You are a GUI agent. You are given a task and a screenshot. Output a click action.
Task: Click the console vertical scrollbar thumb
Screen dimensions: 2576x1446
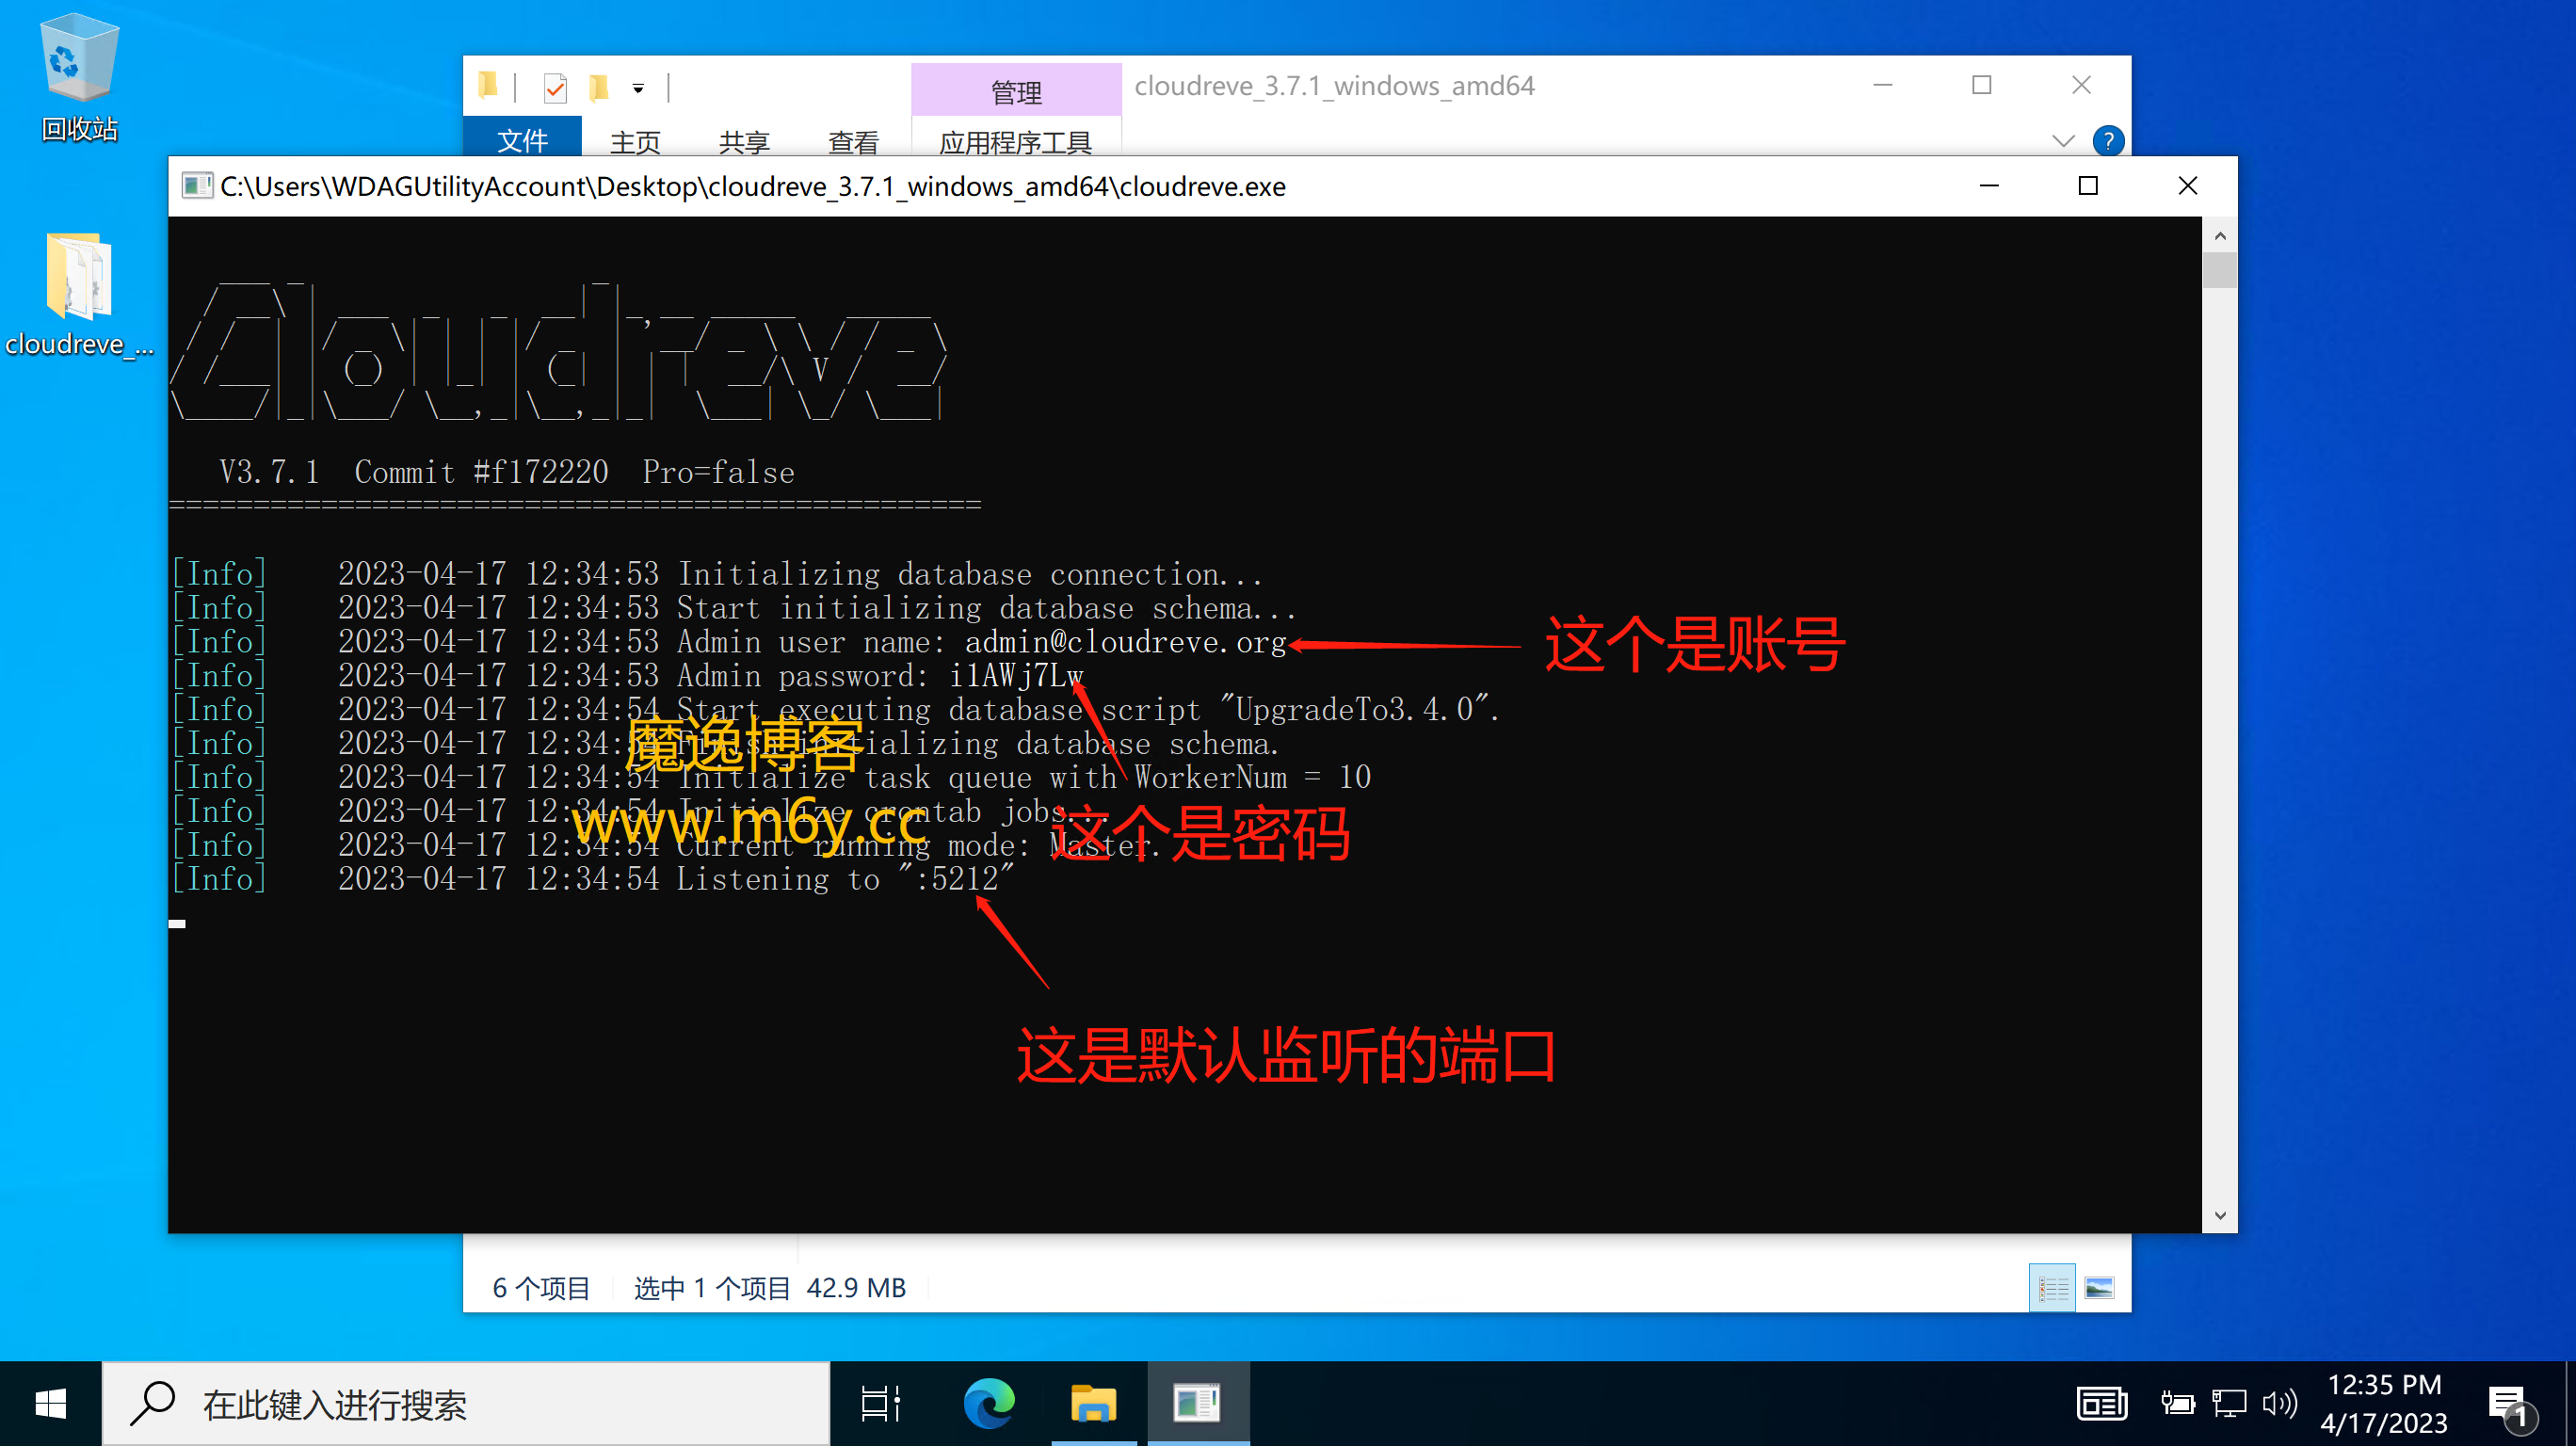(2220, 271)
